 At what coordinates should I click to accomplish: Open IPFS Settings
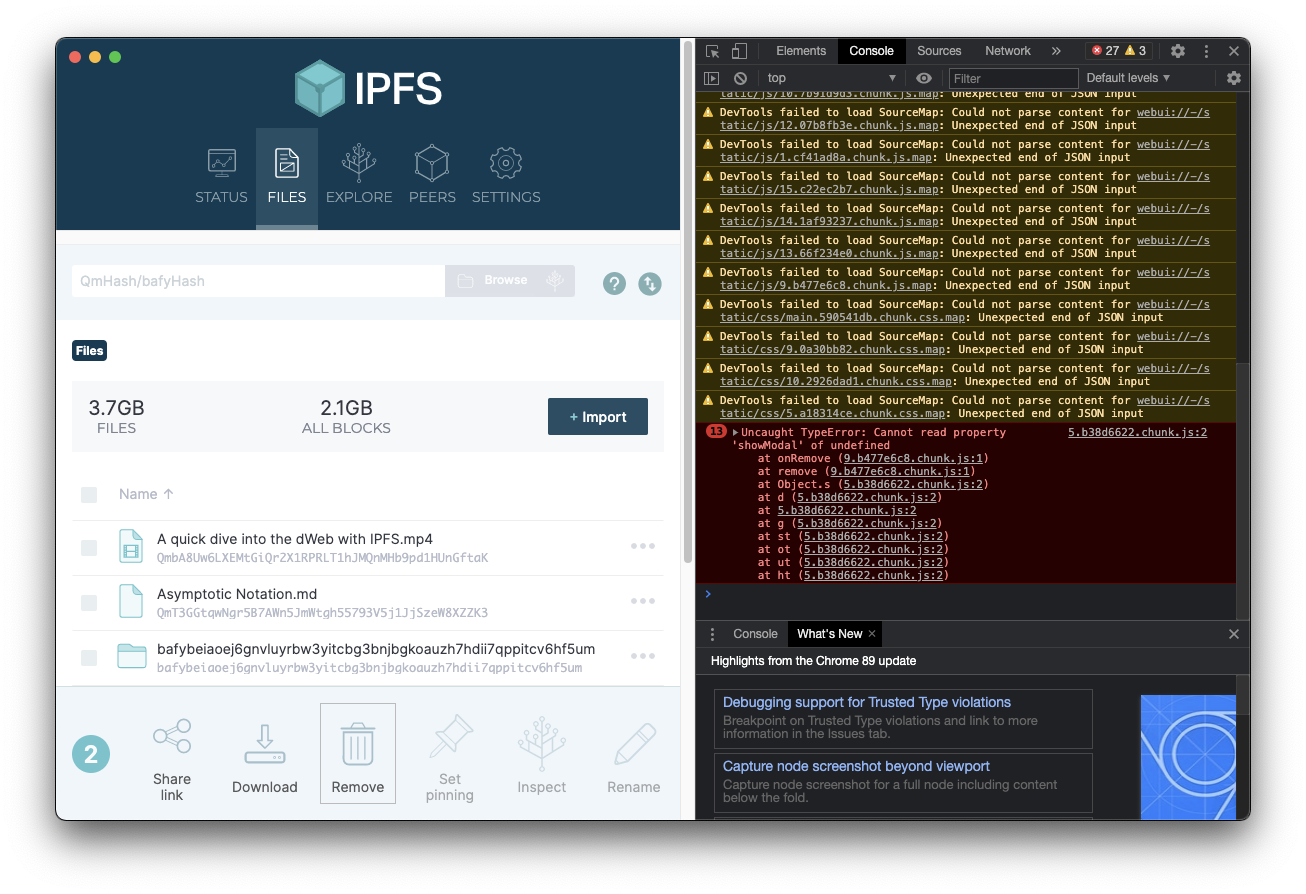pos(506,175)
